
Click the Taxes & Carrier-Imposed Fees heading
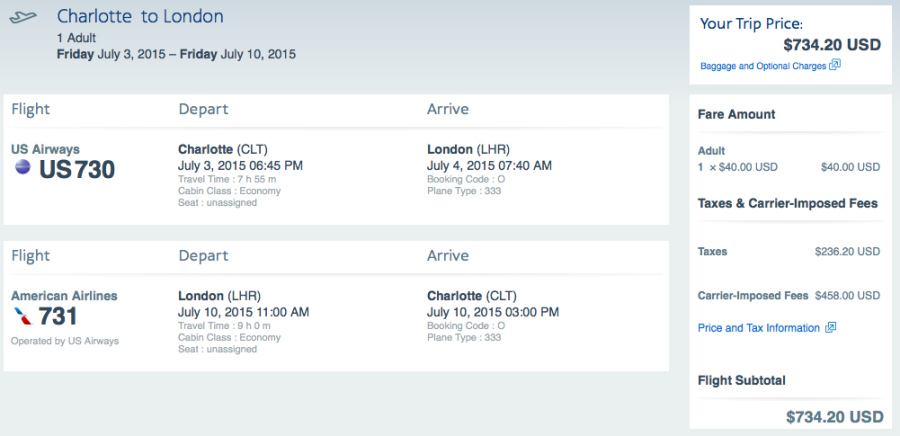(x=788, y=203)
